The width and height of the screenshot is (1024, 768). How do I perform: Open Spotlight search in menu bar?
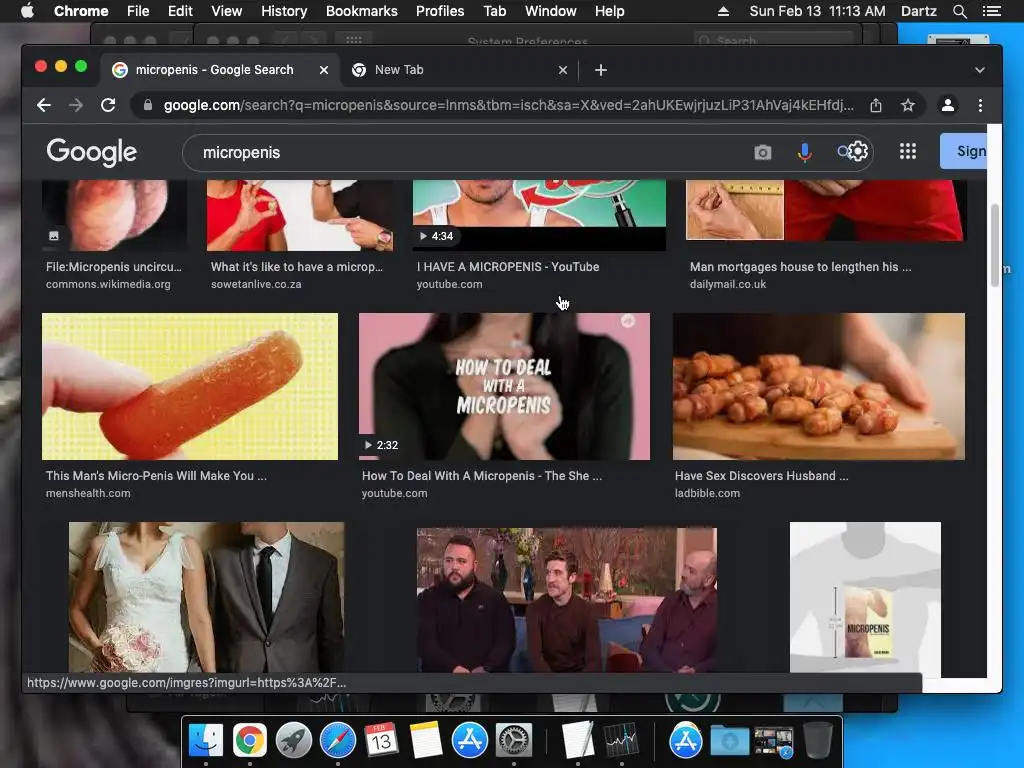click(x=959, y=11)
